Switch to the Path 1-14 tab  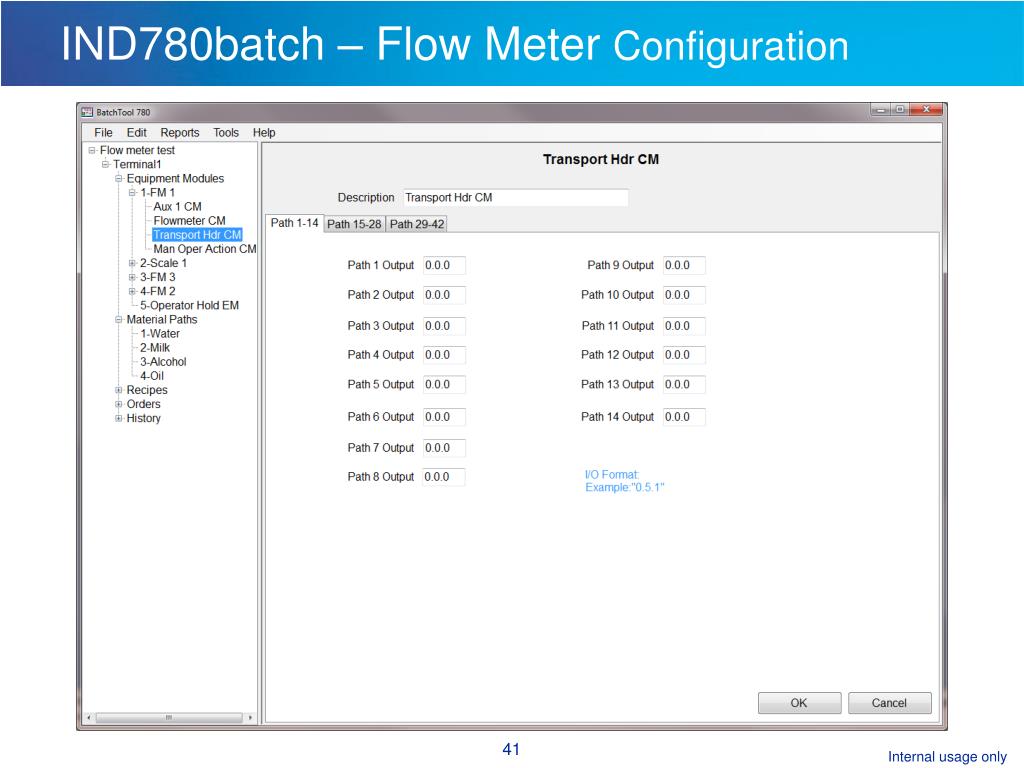[x=295, y=223]
